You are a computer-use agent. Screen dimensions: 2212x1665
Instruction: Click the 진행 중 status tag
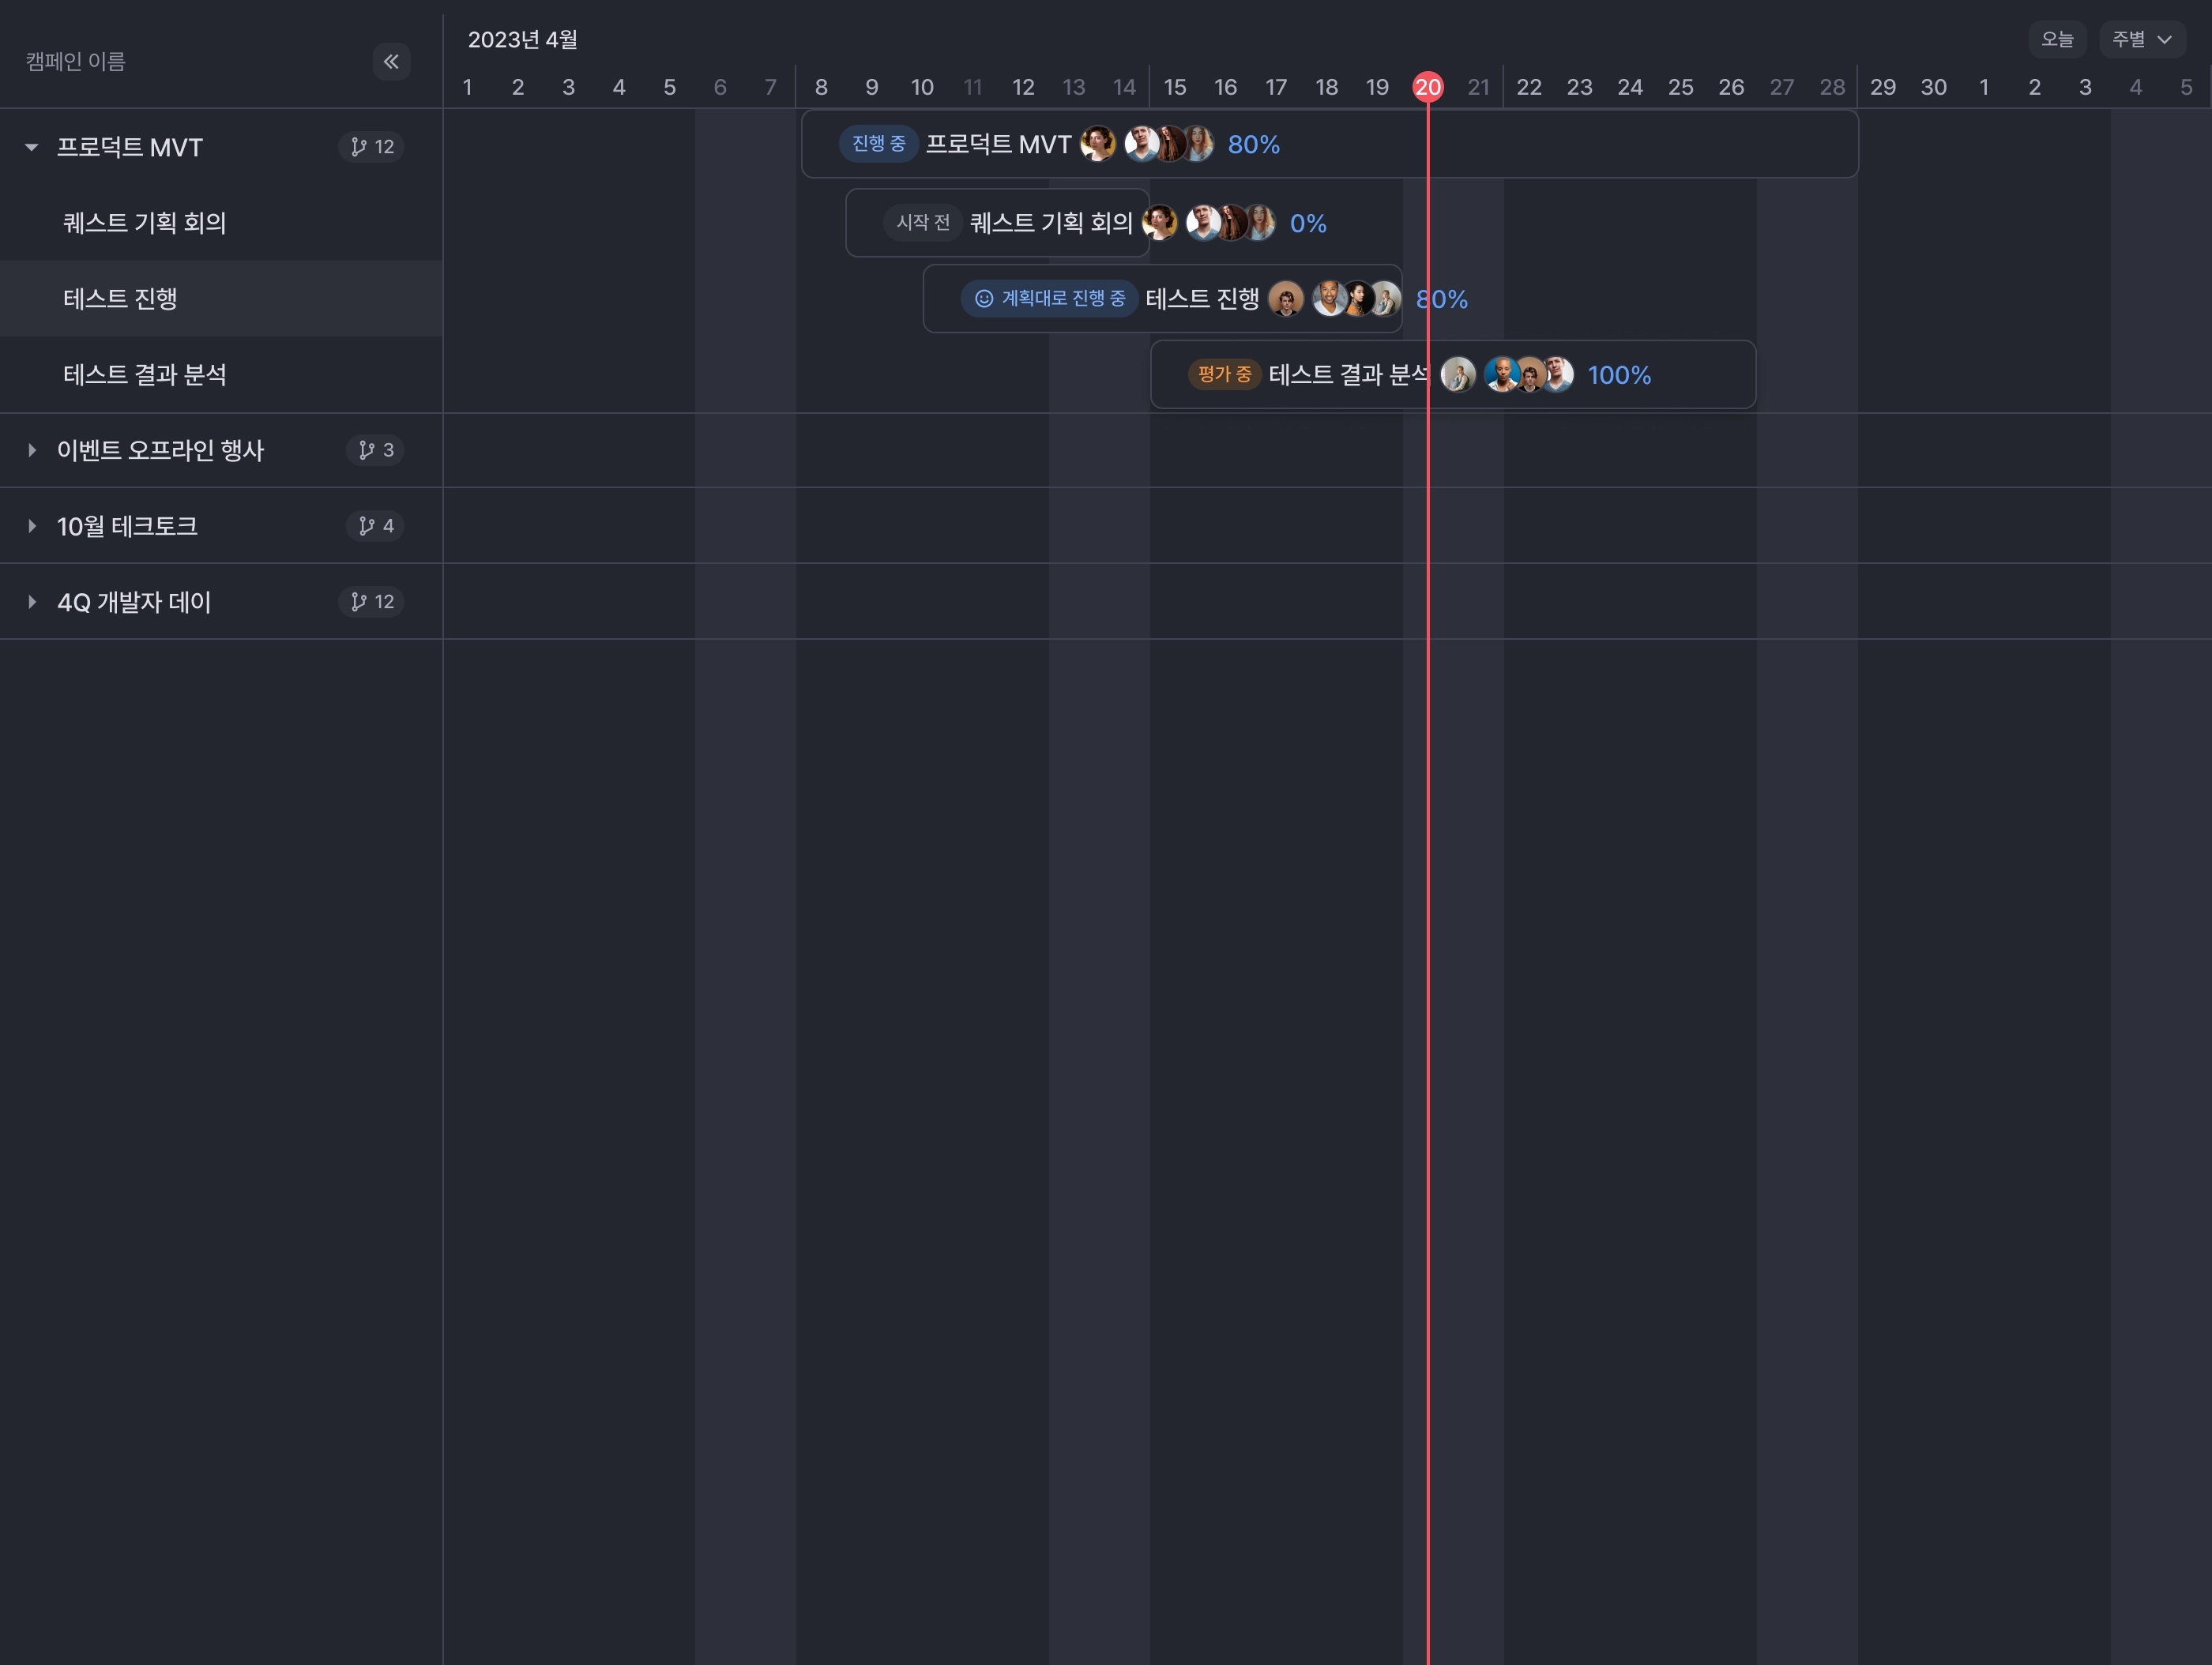[878, 144]
